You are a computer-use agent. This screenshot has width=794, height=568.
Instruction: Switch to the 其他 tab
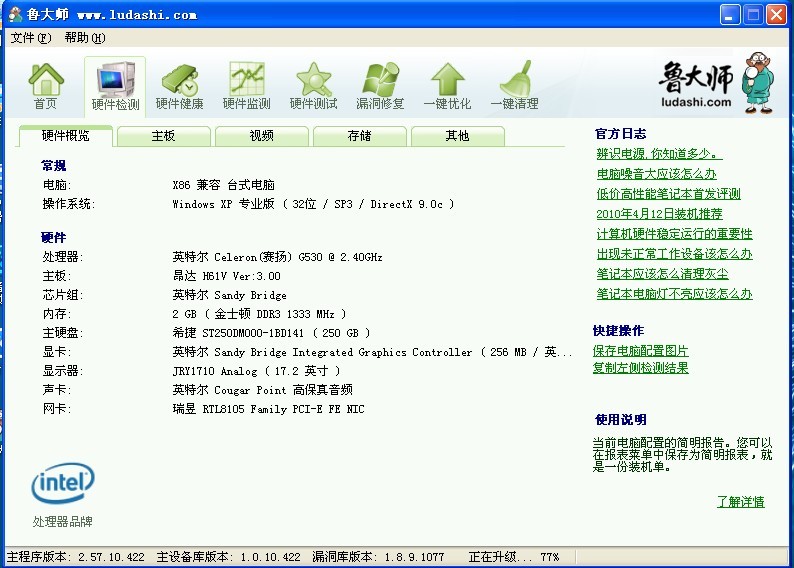tap(457, 136)
